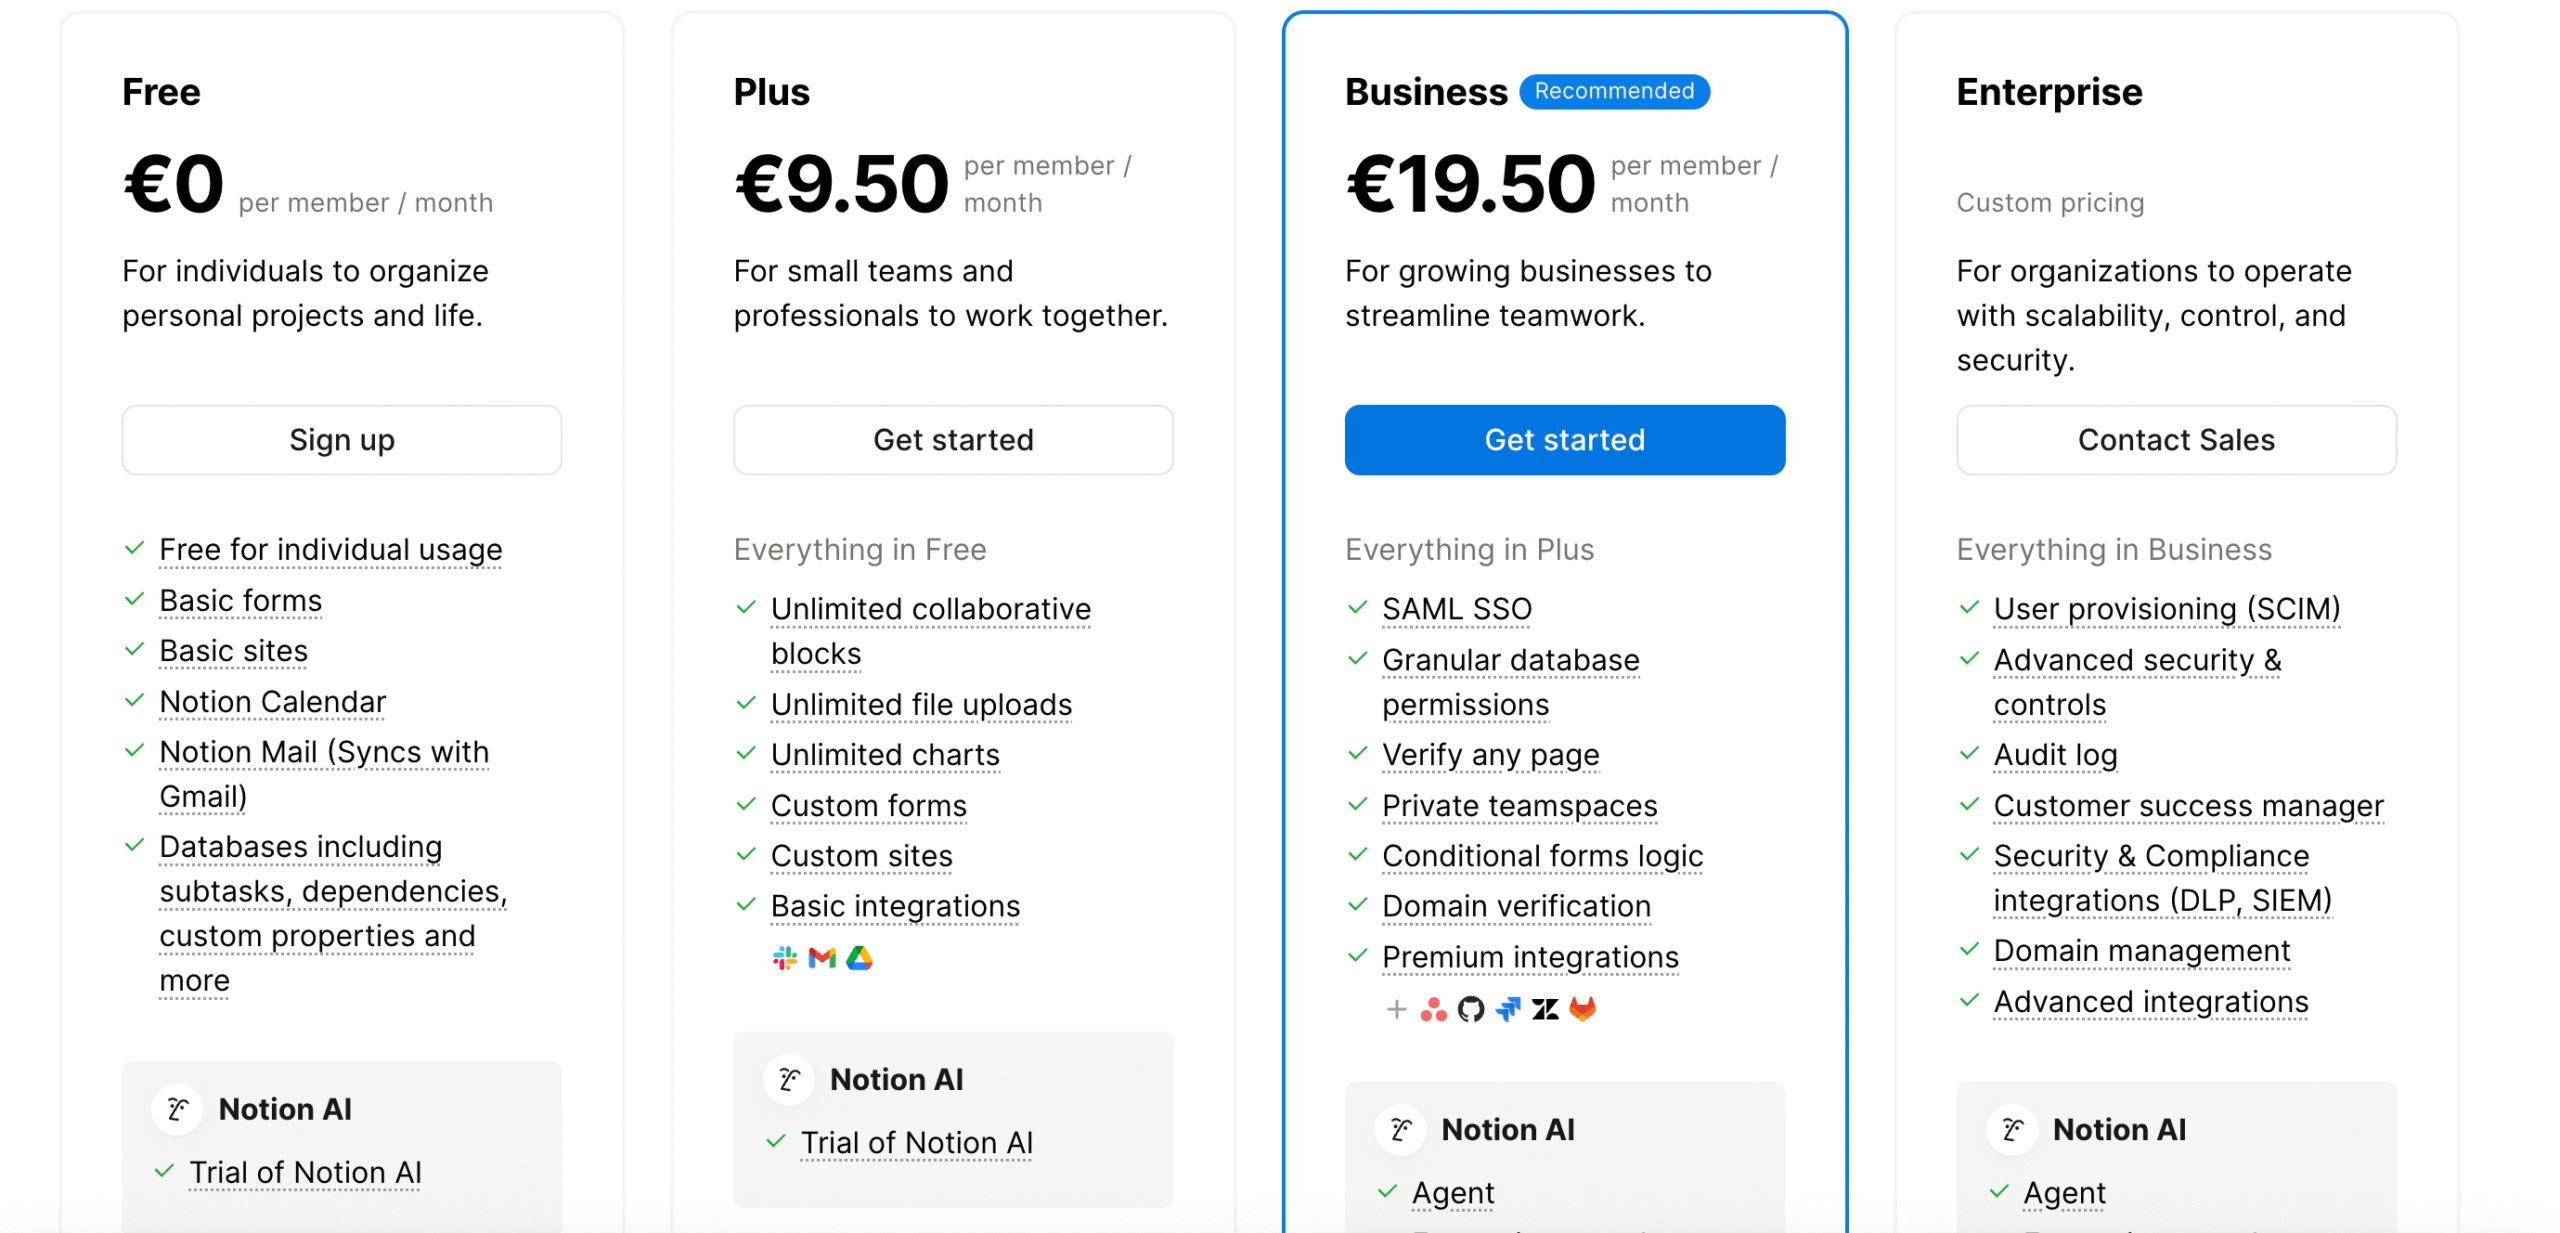Click the Recommended badge beside Business

[1614, 91]
